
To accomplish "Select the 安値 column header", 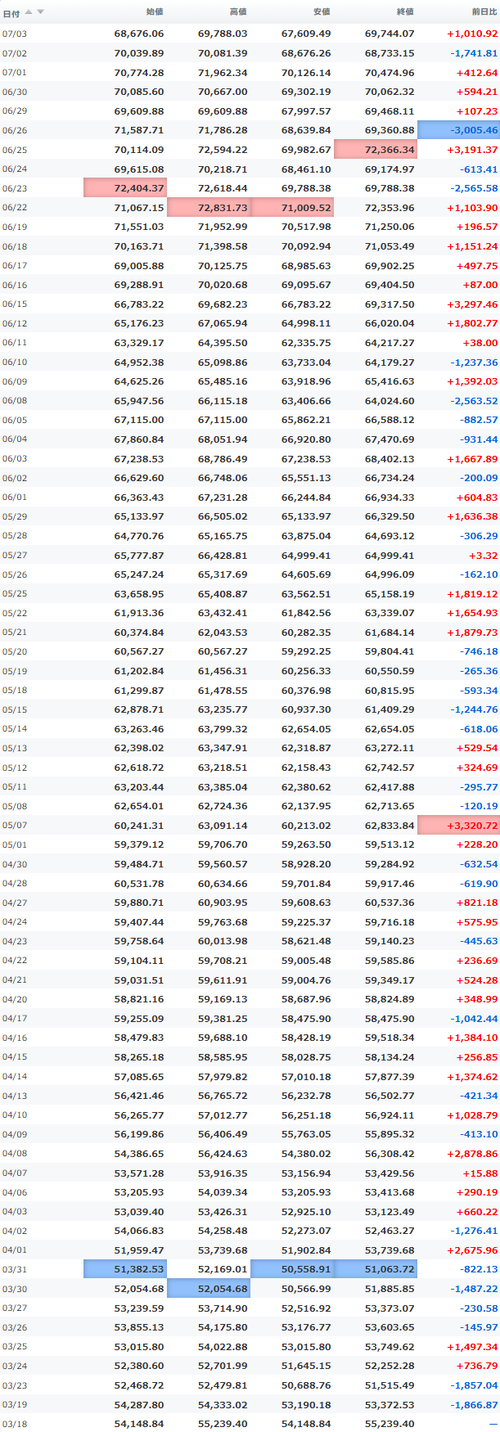I will 321,12.
